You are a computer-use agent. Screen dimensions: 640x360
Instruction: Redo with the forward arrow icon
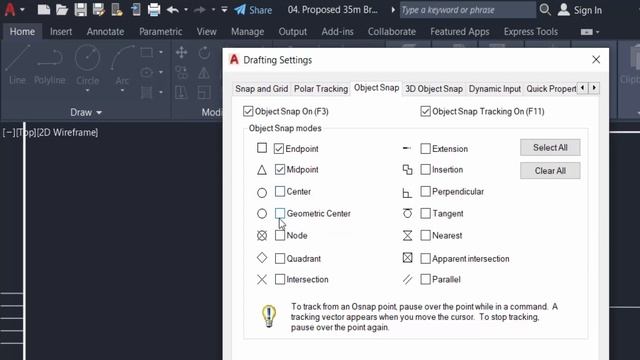click(x=200, y=9)
